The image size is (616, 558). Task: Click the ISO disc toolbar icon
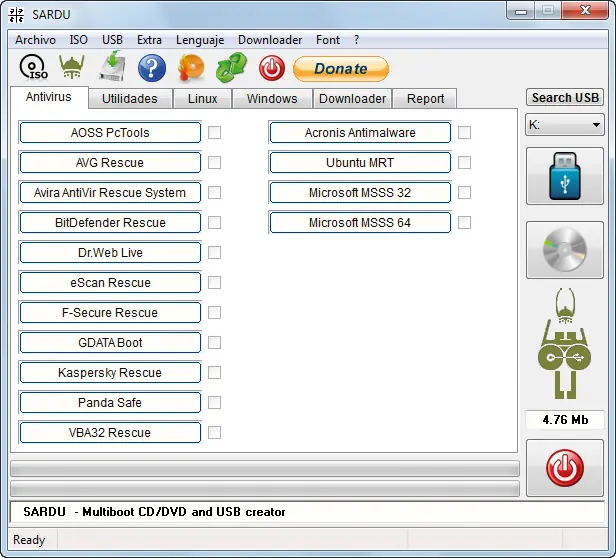tap(34, 68)
